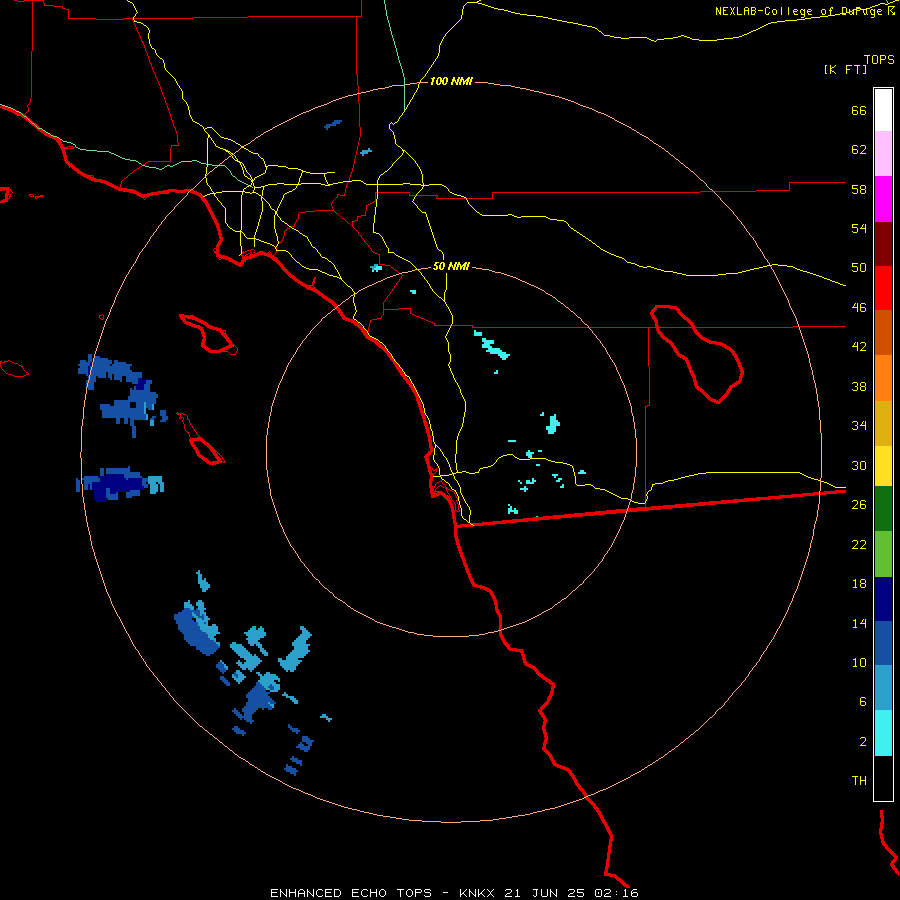Select the "42" legend value
Viewport: 900px width, 900px height.
point(859,346)
